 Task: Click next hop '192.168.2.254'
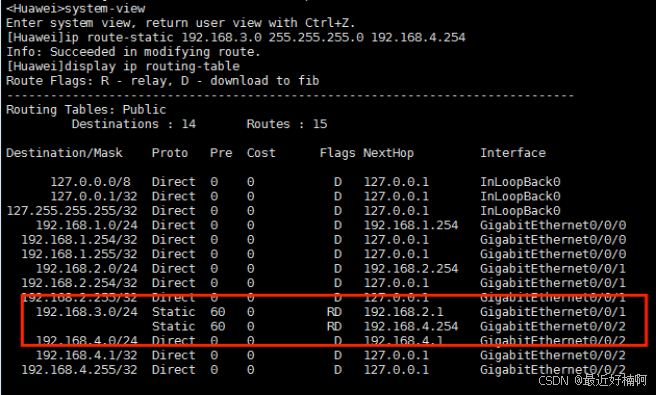tap(411, 269)
